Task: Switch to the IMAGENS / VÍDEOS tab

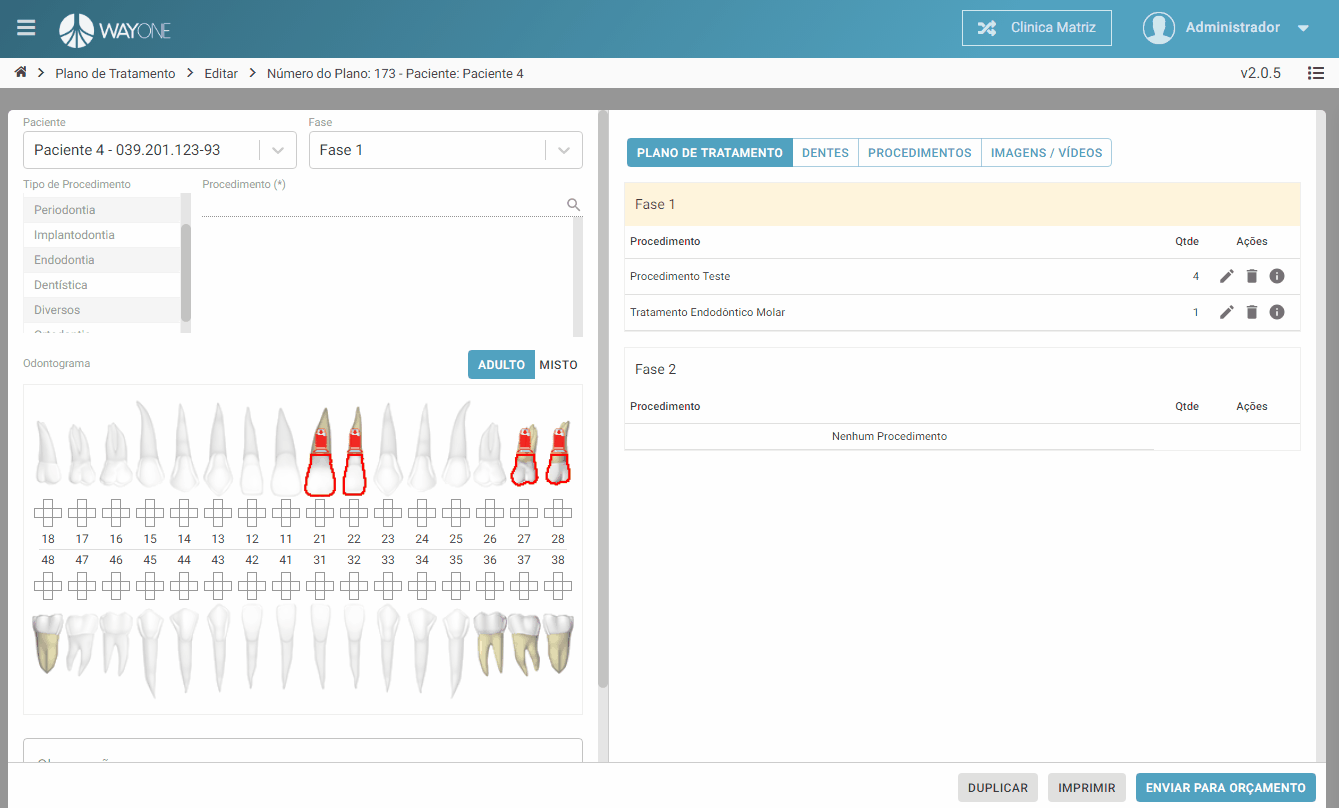Action: point(1046,153)
